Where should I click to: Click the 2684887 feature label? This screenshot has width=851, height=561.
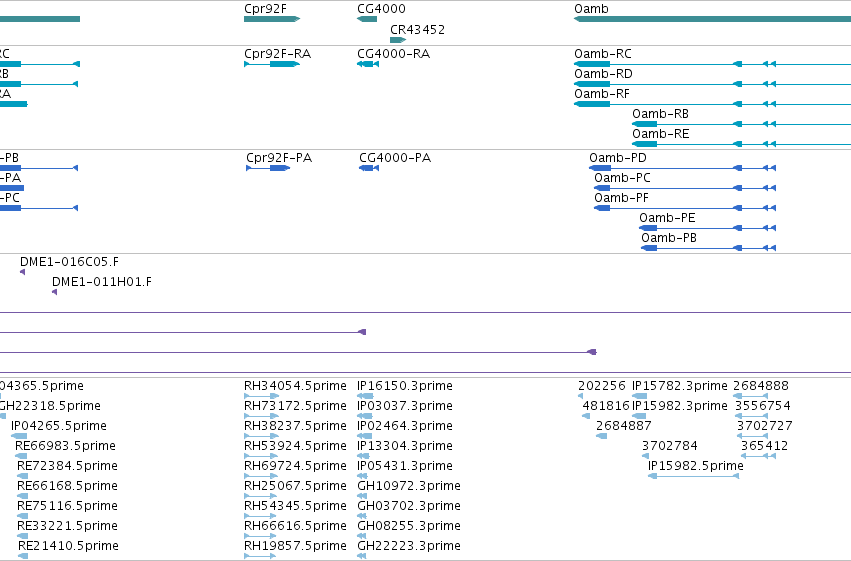624,426
